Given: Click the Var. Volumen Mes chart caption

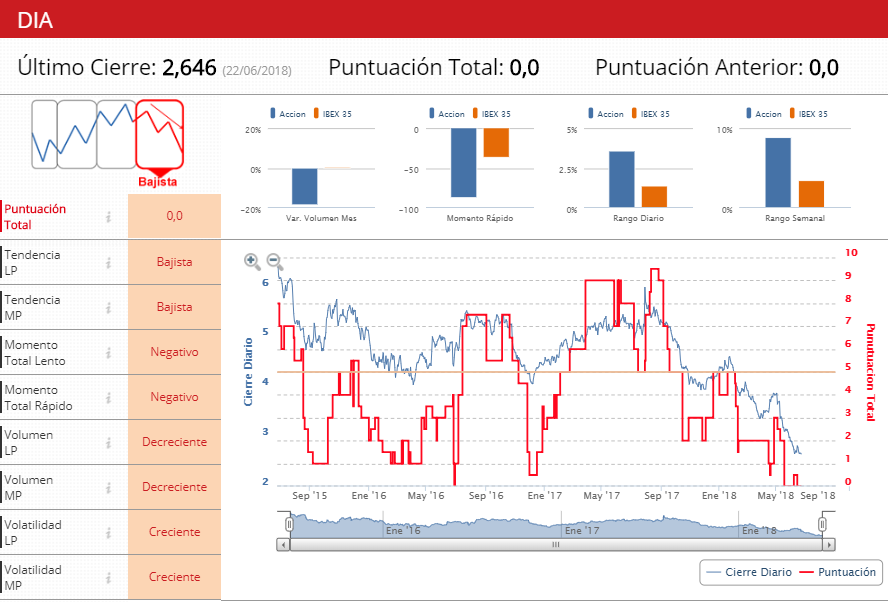Looking at the screenshot, I should [x=321, y=218].
